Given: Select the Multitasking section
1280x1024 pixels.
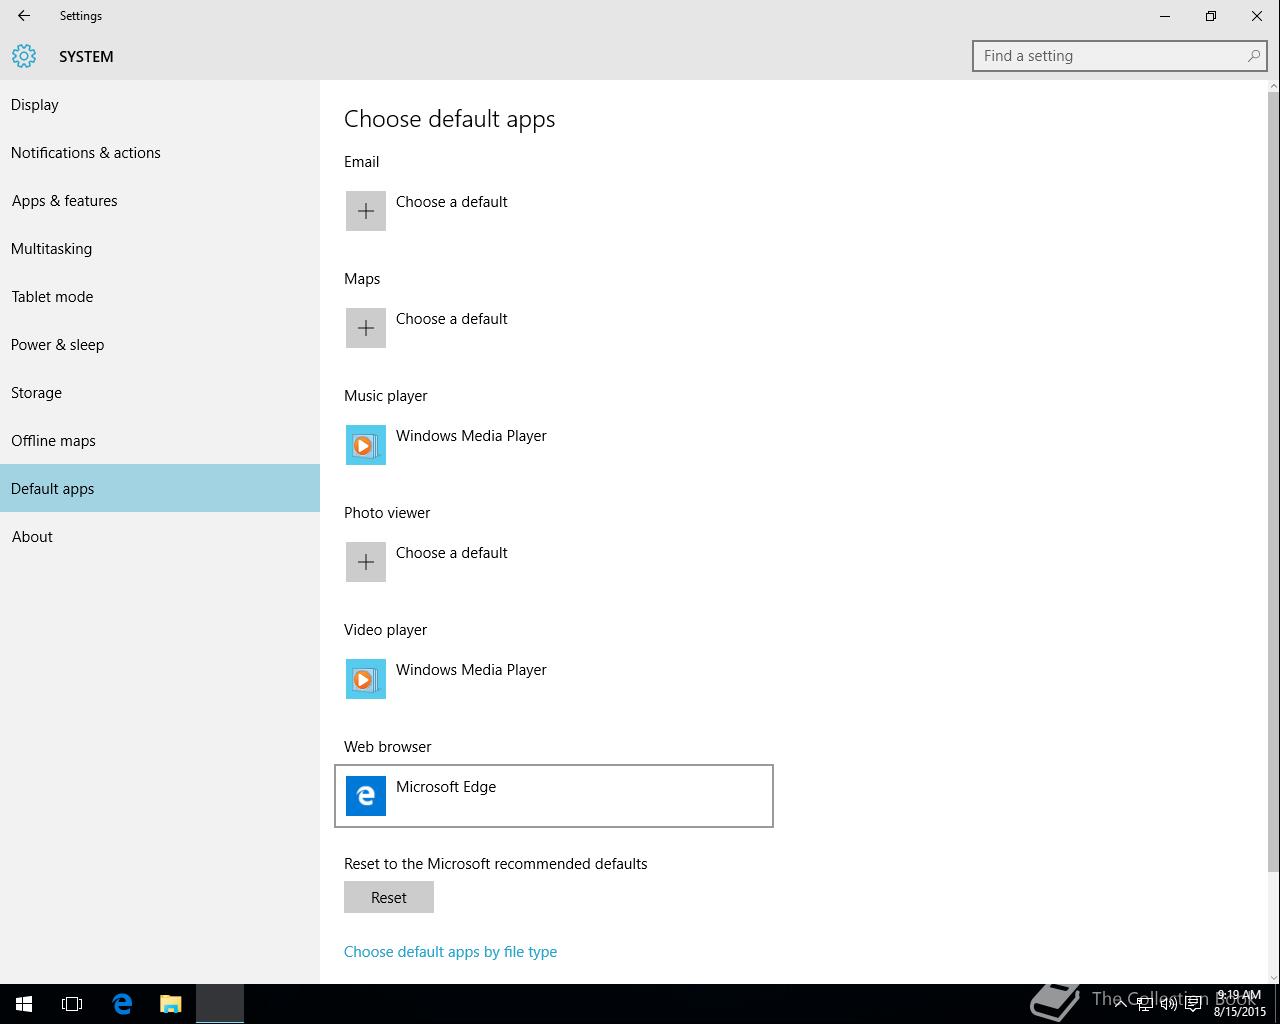Looking at the screenshot, I should click(x=160, y=249).
